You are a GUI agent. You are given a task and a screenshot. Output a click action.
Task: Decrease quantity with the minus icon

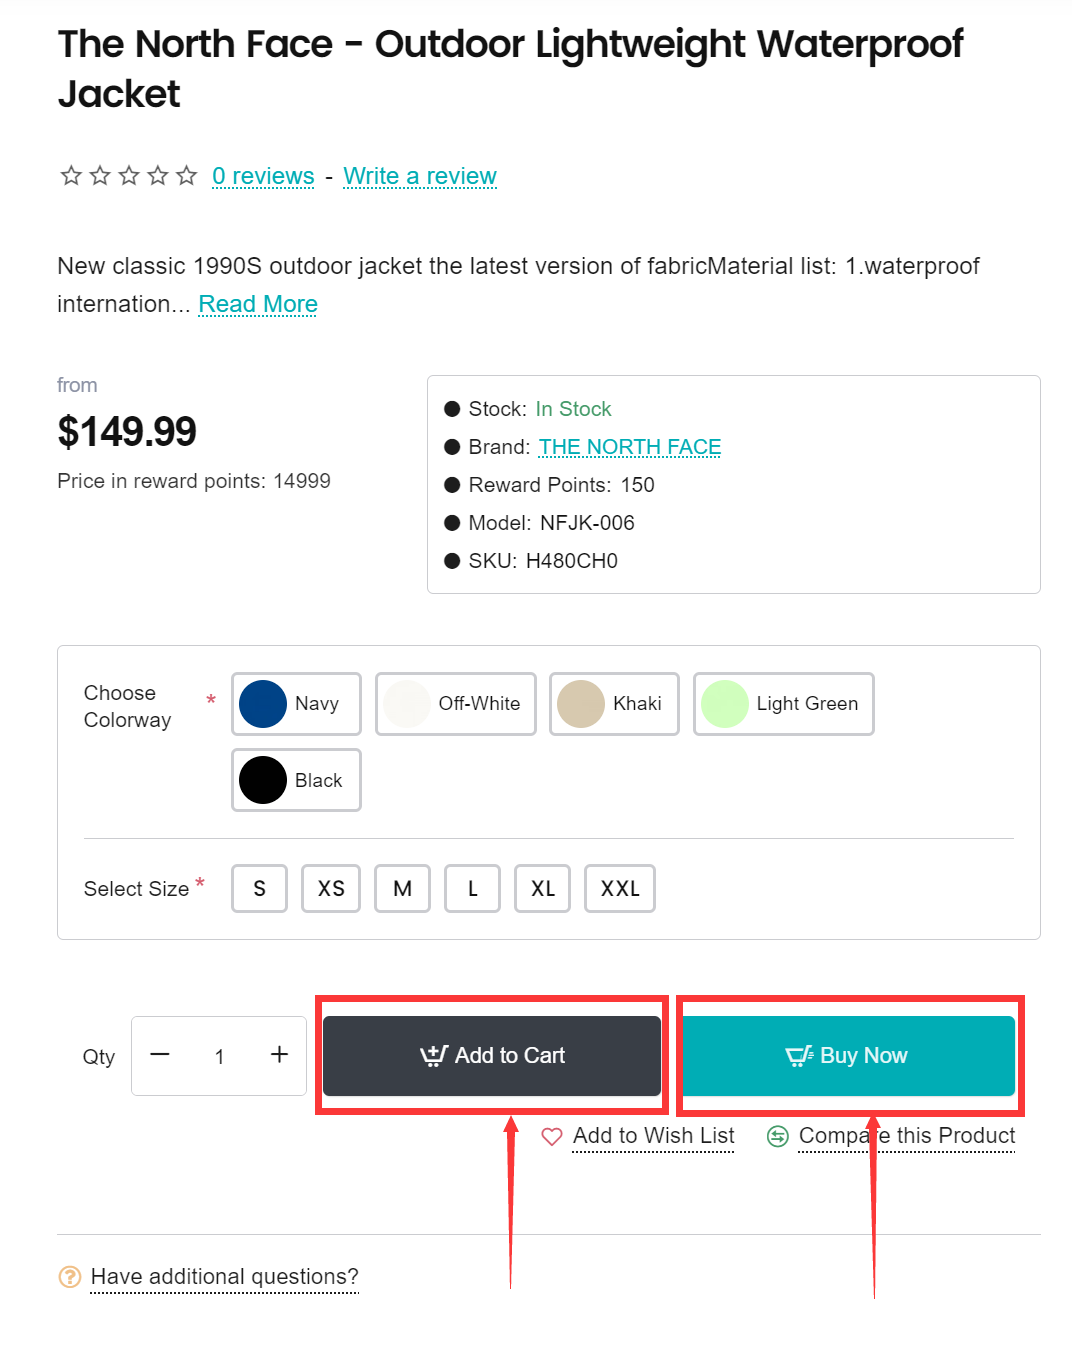pyautogui.click(x=160, y=1054)
